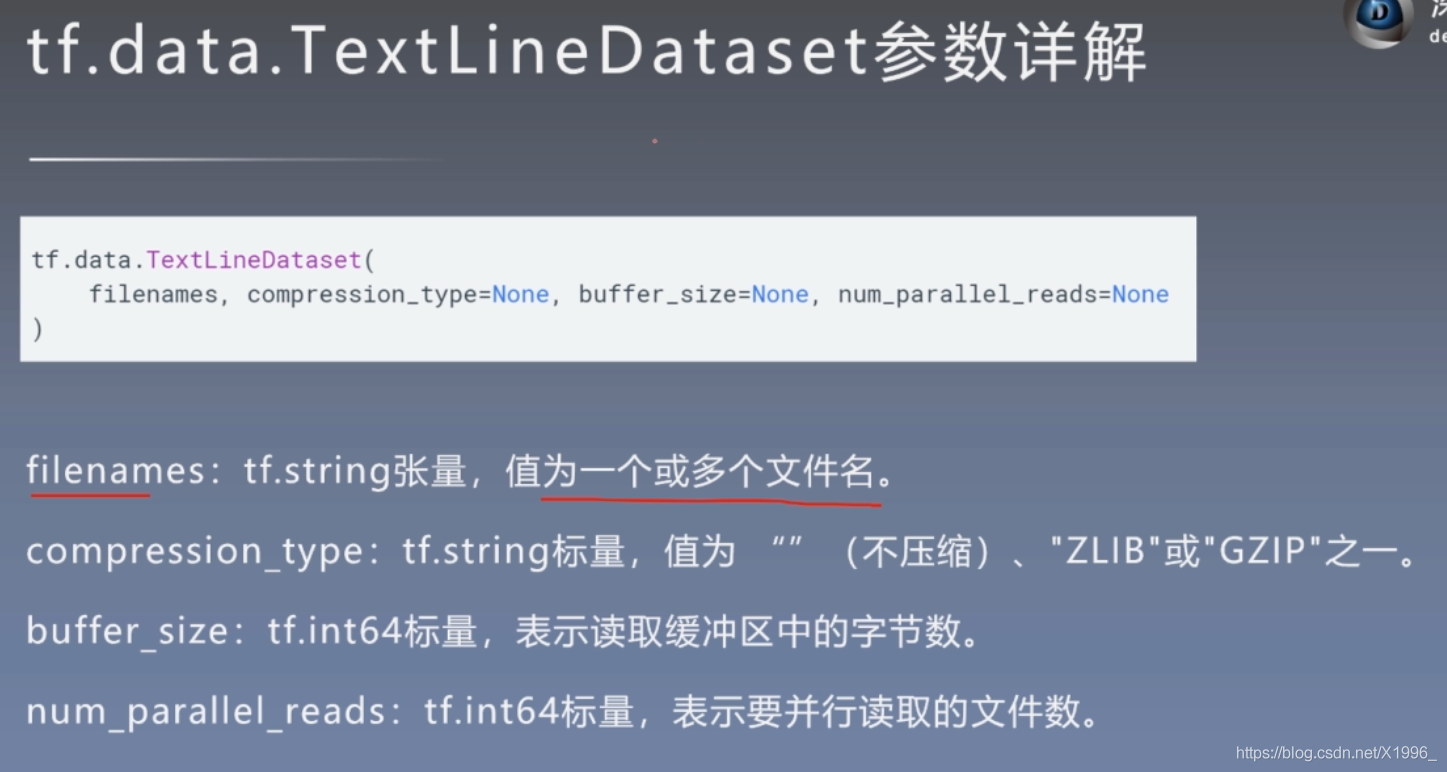Select "表示读取缓冲区中的字节数"

(x=737, y=632)
